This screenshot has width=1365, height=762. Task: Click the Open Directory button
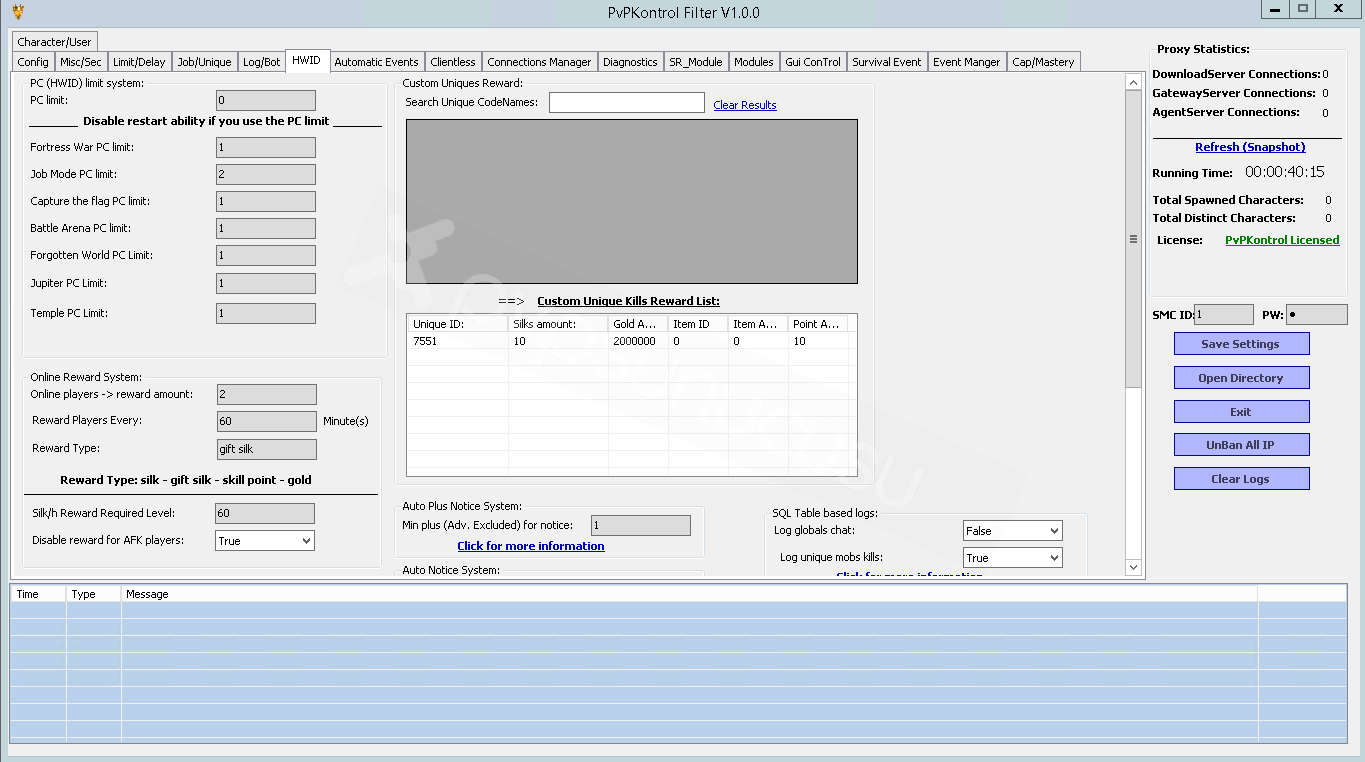pos(1241,378)
